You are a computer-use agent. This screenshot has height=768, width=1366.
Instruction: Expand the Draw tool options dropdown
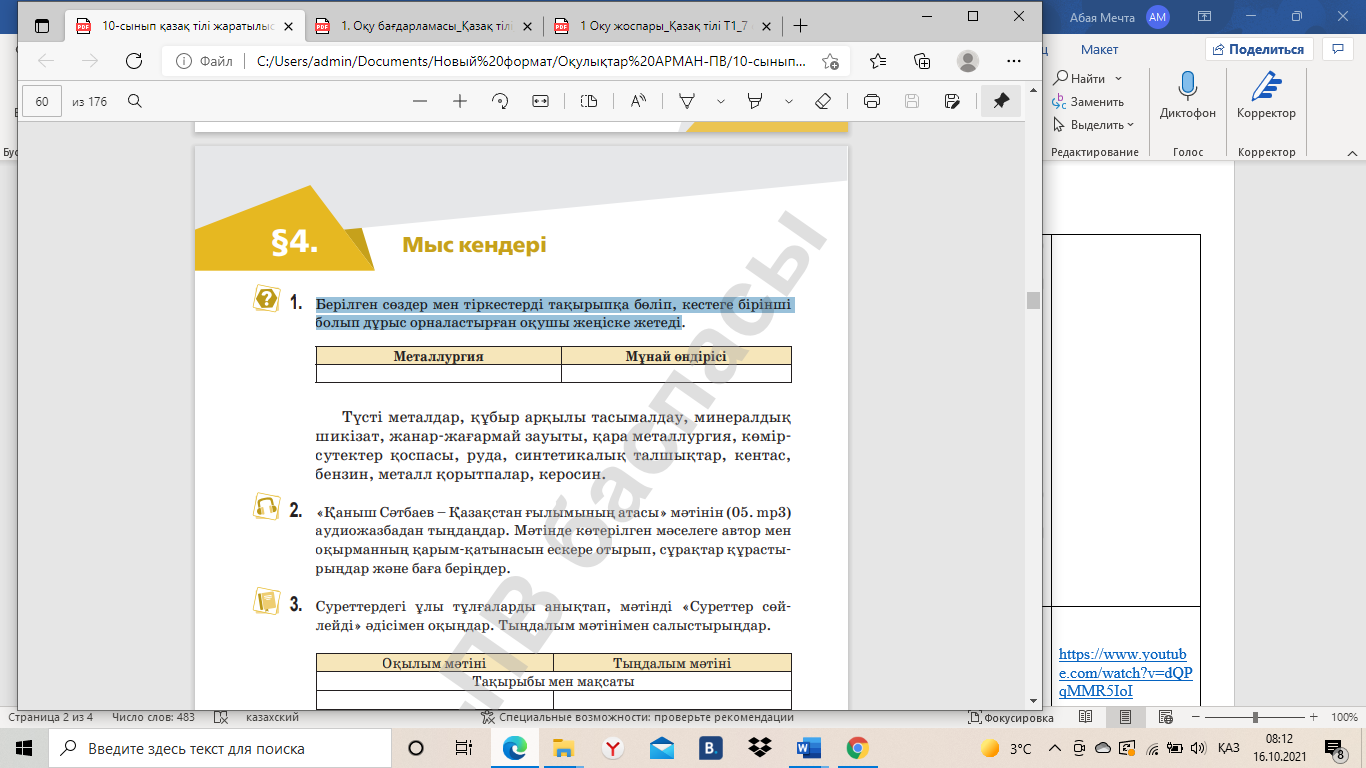[x=720, y=101]
